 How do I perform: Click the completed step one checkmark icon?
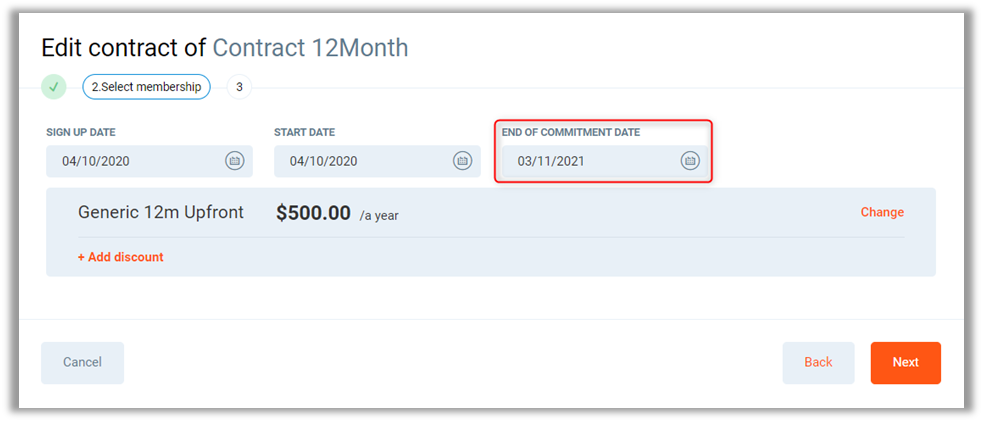(x=54, y=87)
